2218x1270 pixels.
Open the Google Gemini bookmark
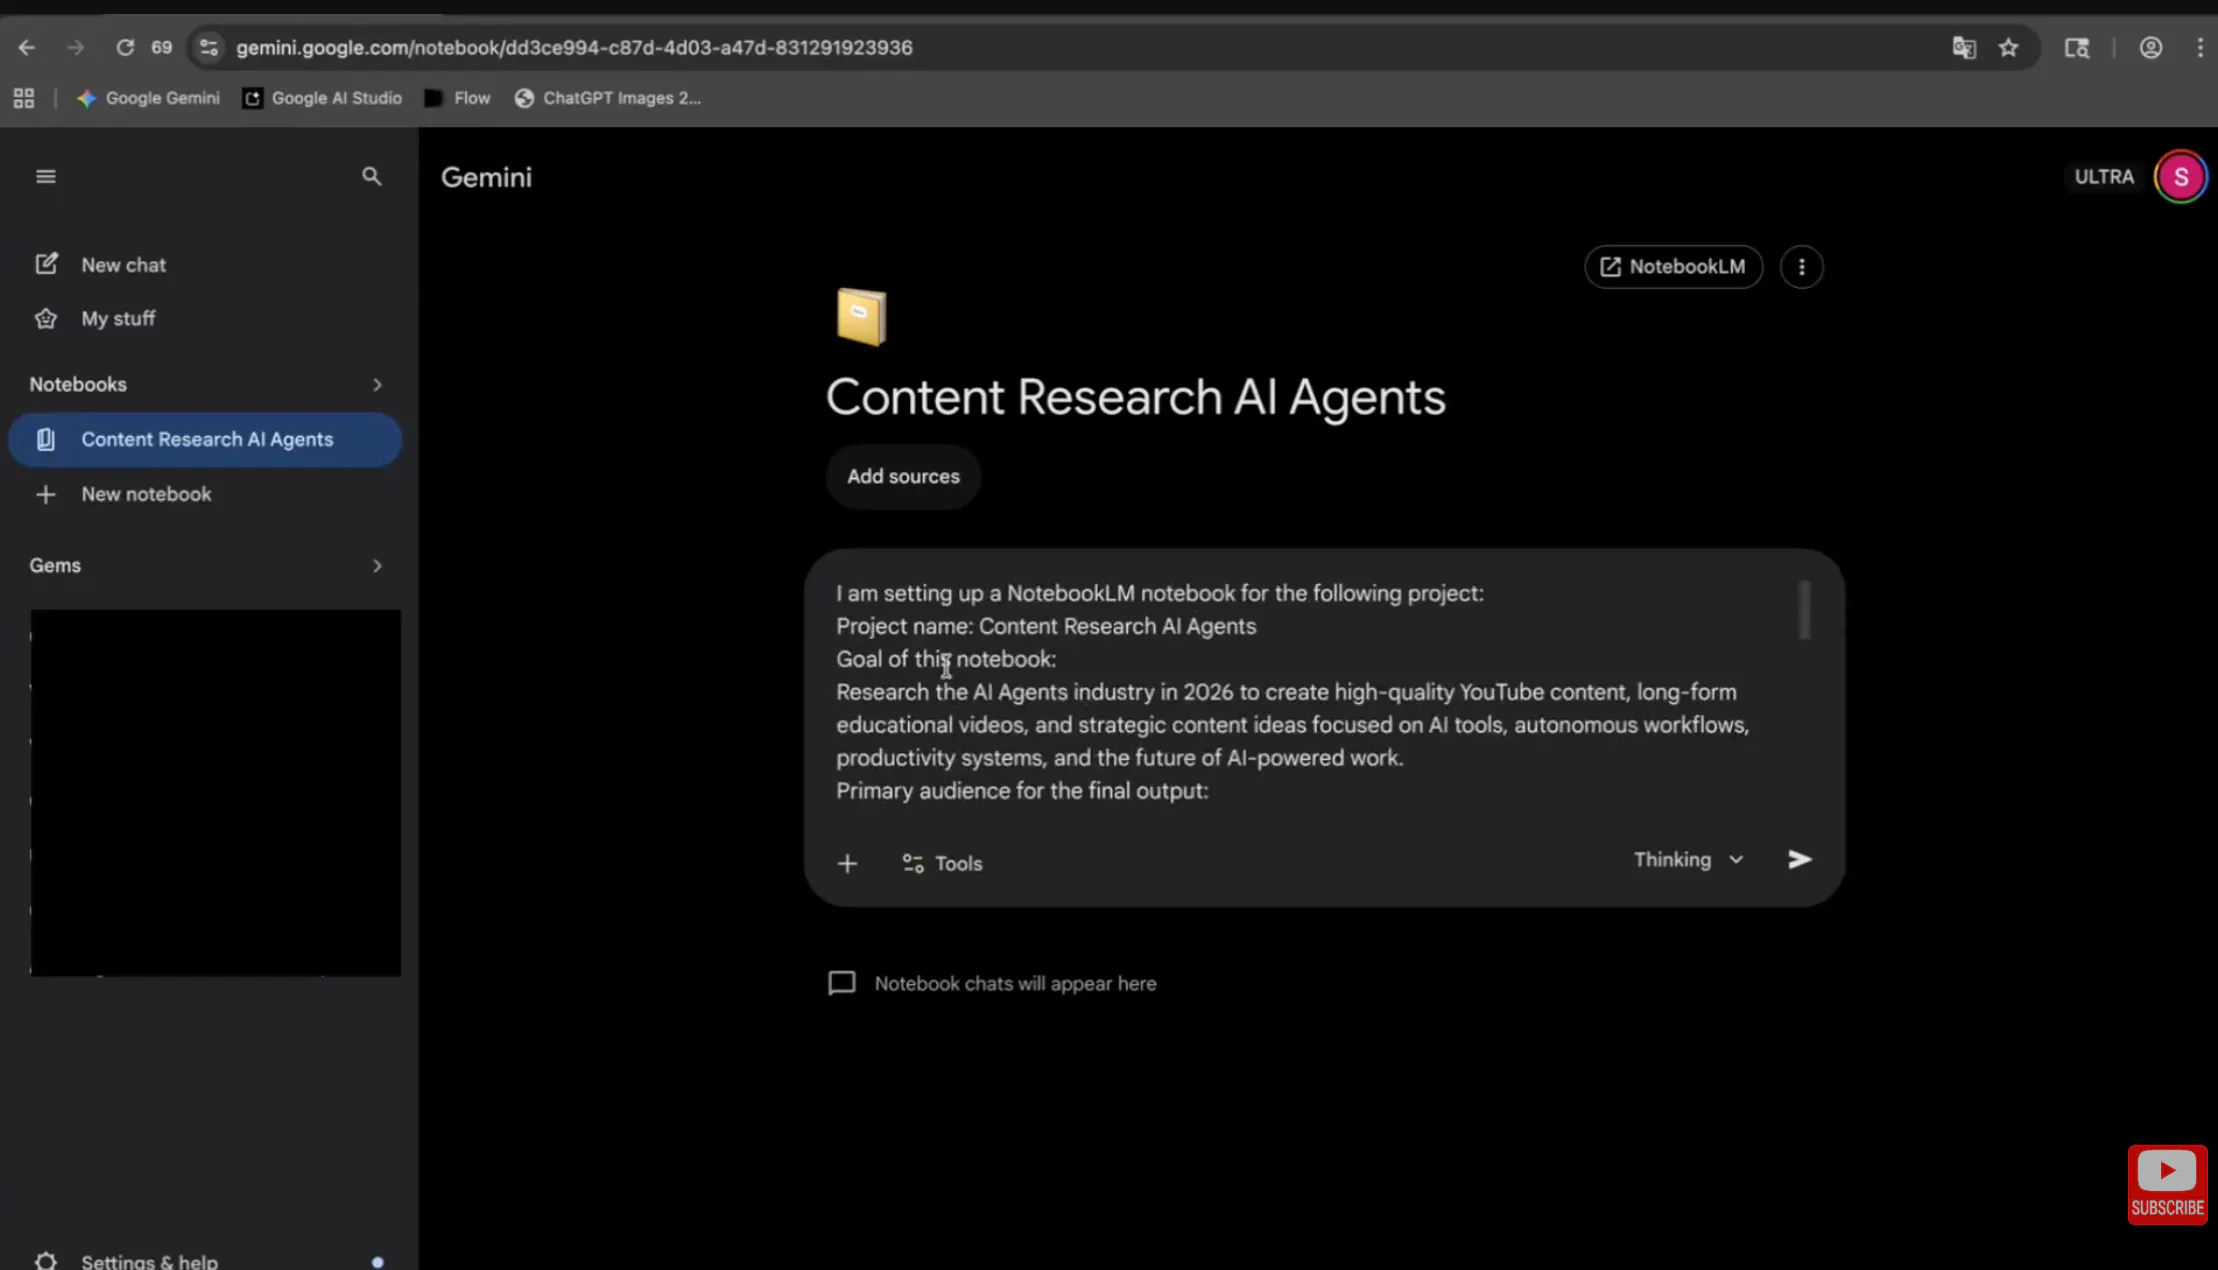[148, 98]
